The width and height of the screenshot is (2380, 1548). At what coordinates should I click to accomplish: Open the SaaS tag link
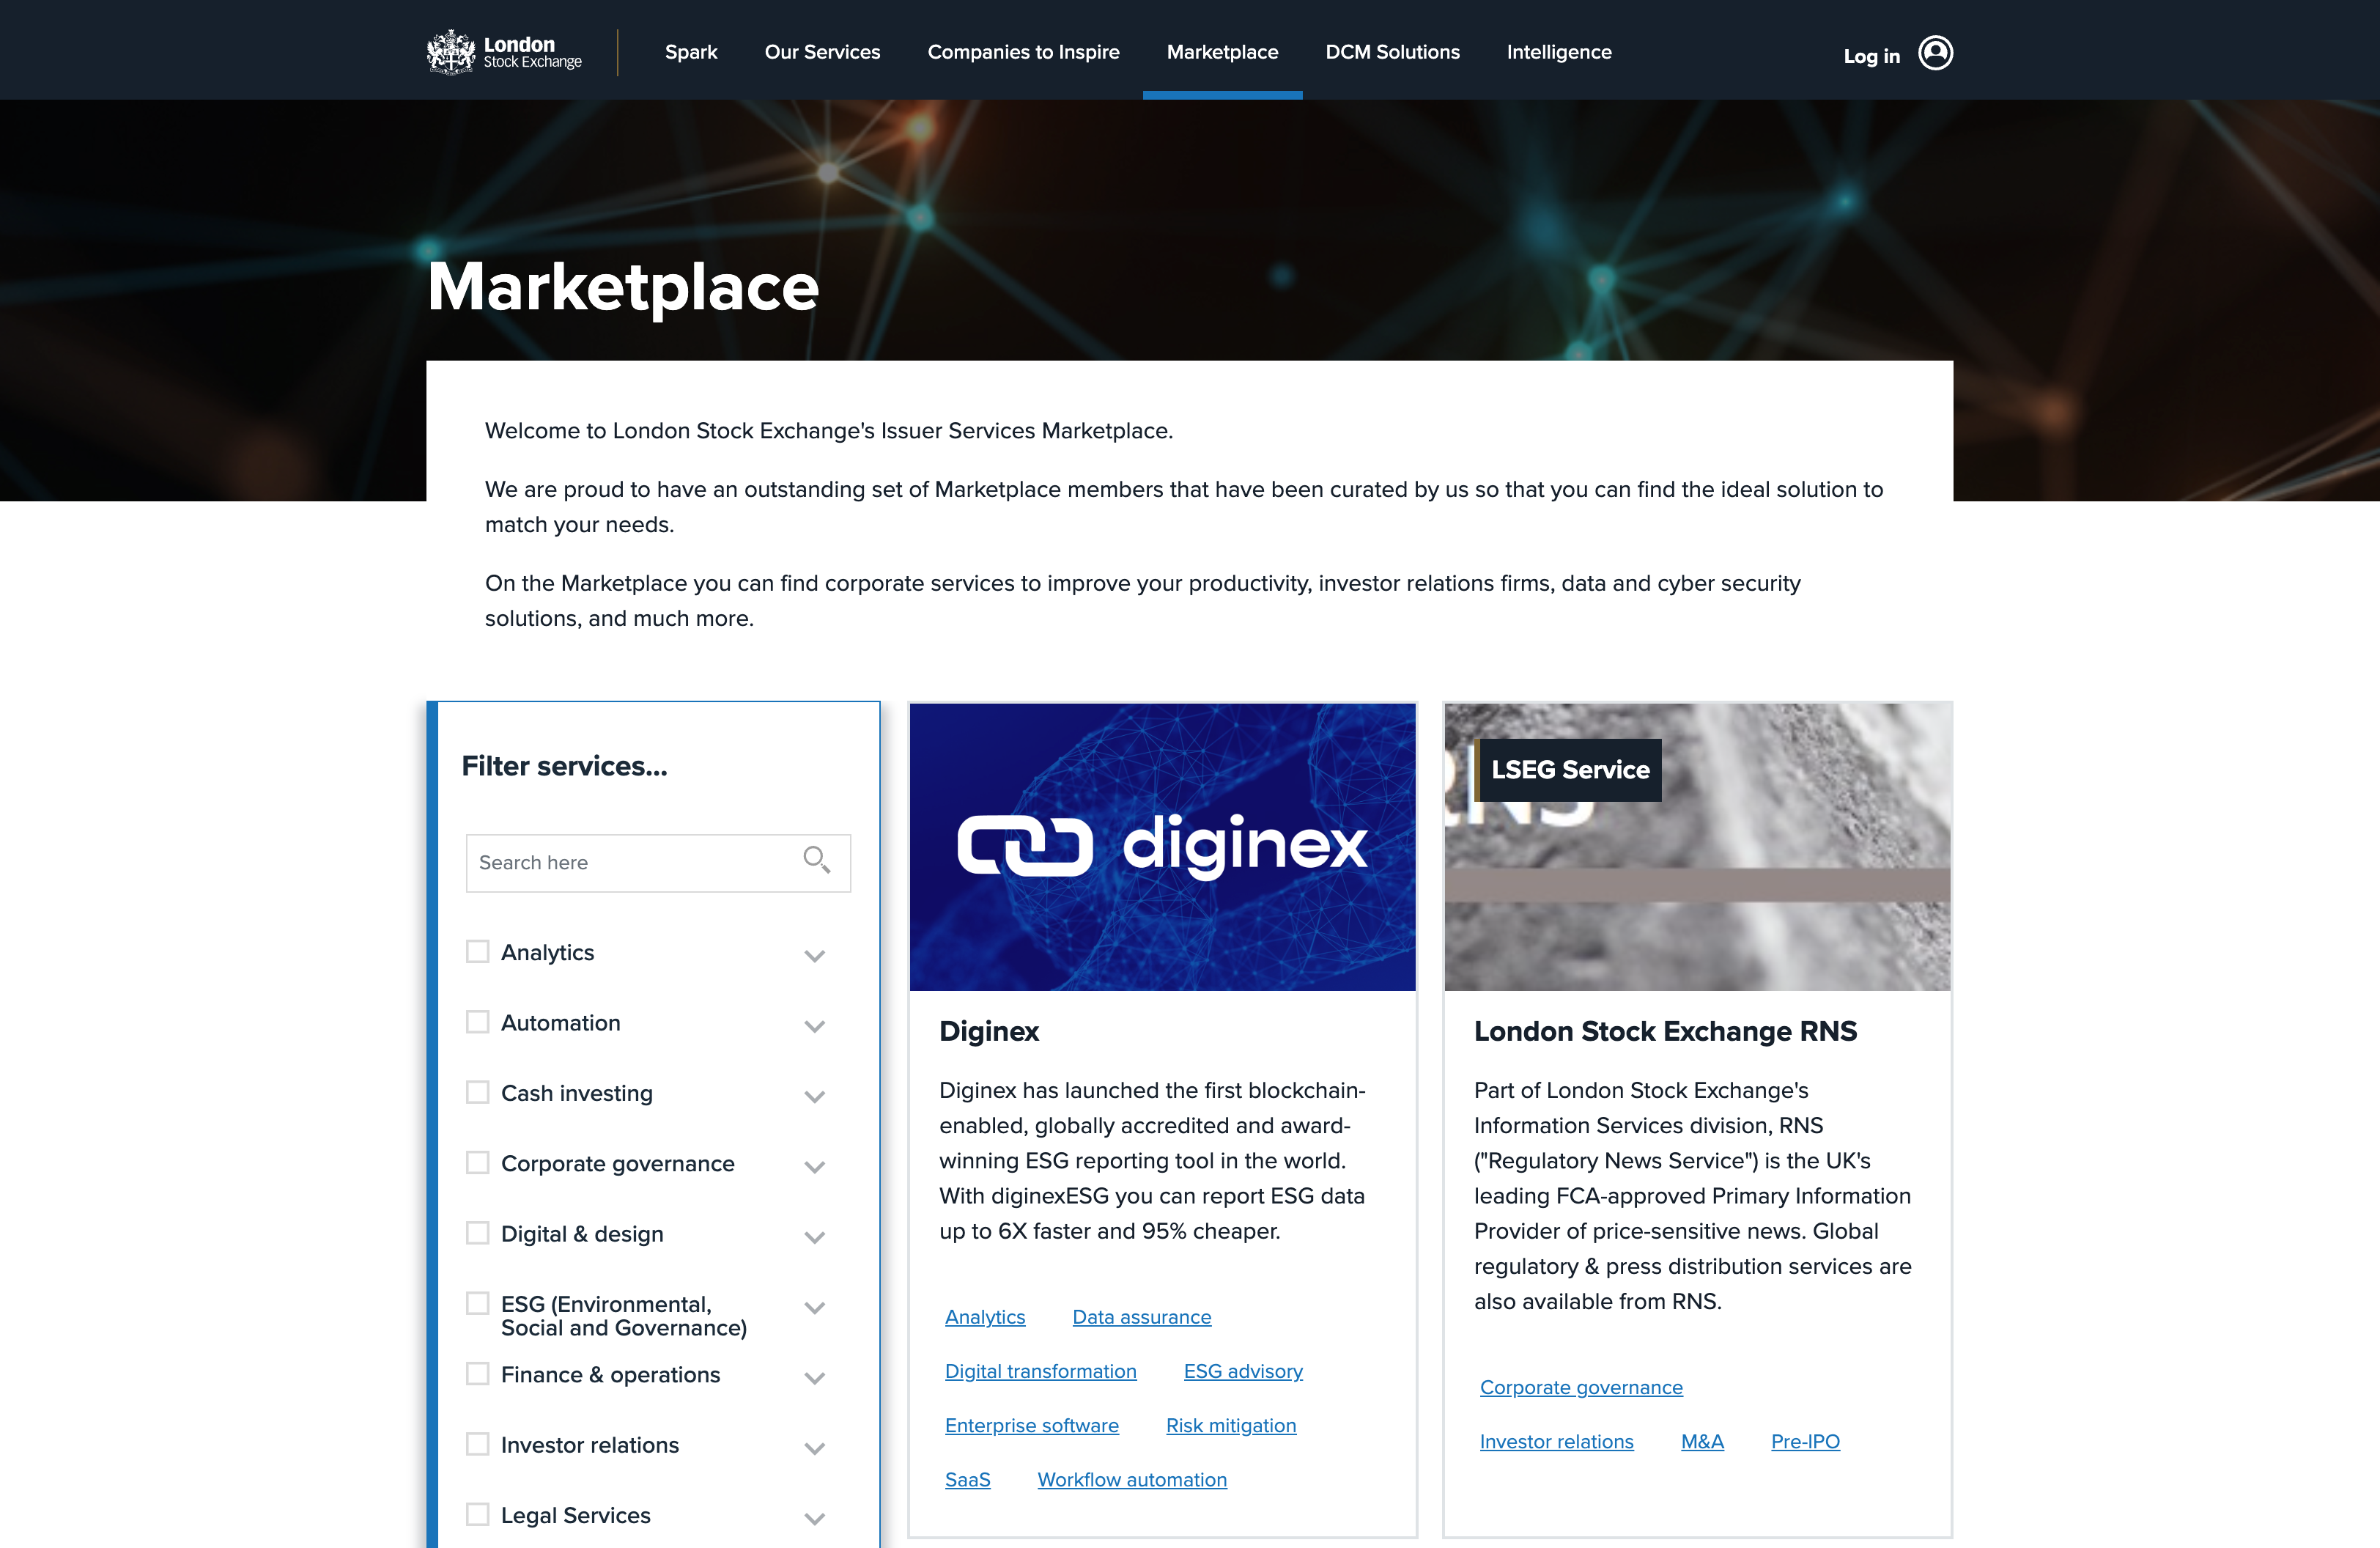point(967,1479)
